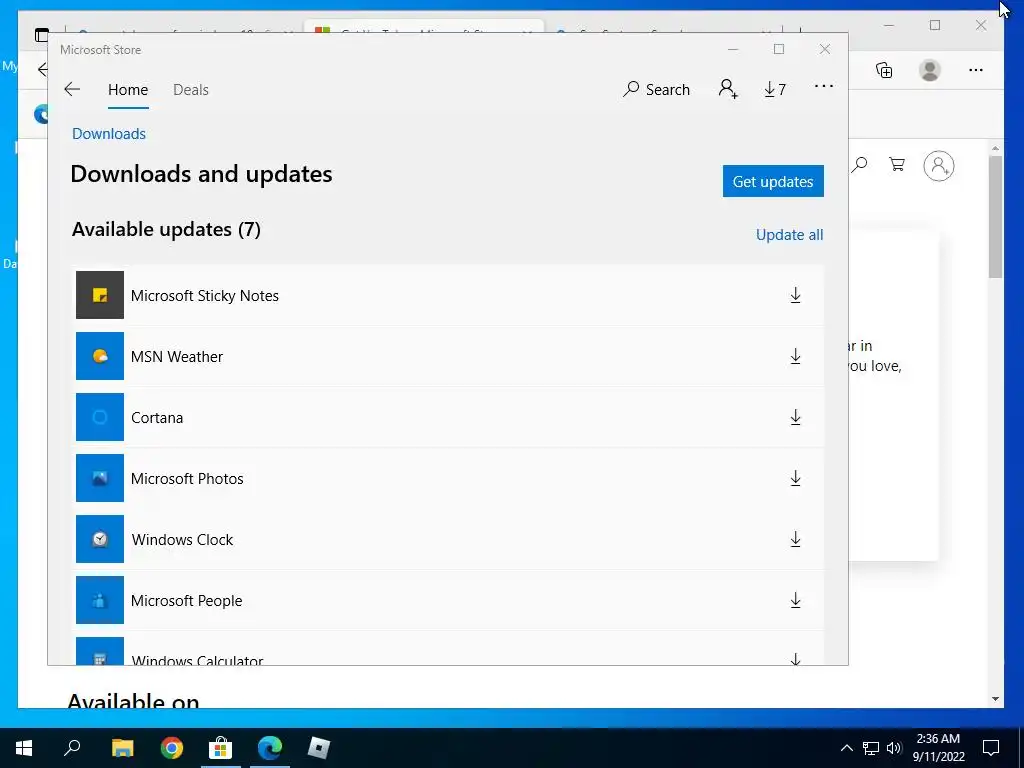Open the MSN Weather app icon

(x=100, y=356)
